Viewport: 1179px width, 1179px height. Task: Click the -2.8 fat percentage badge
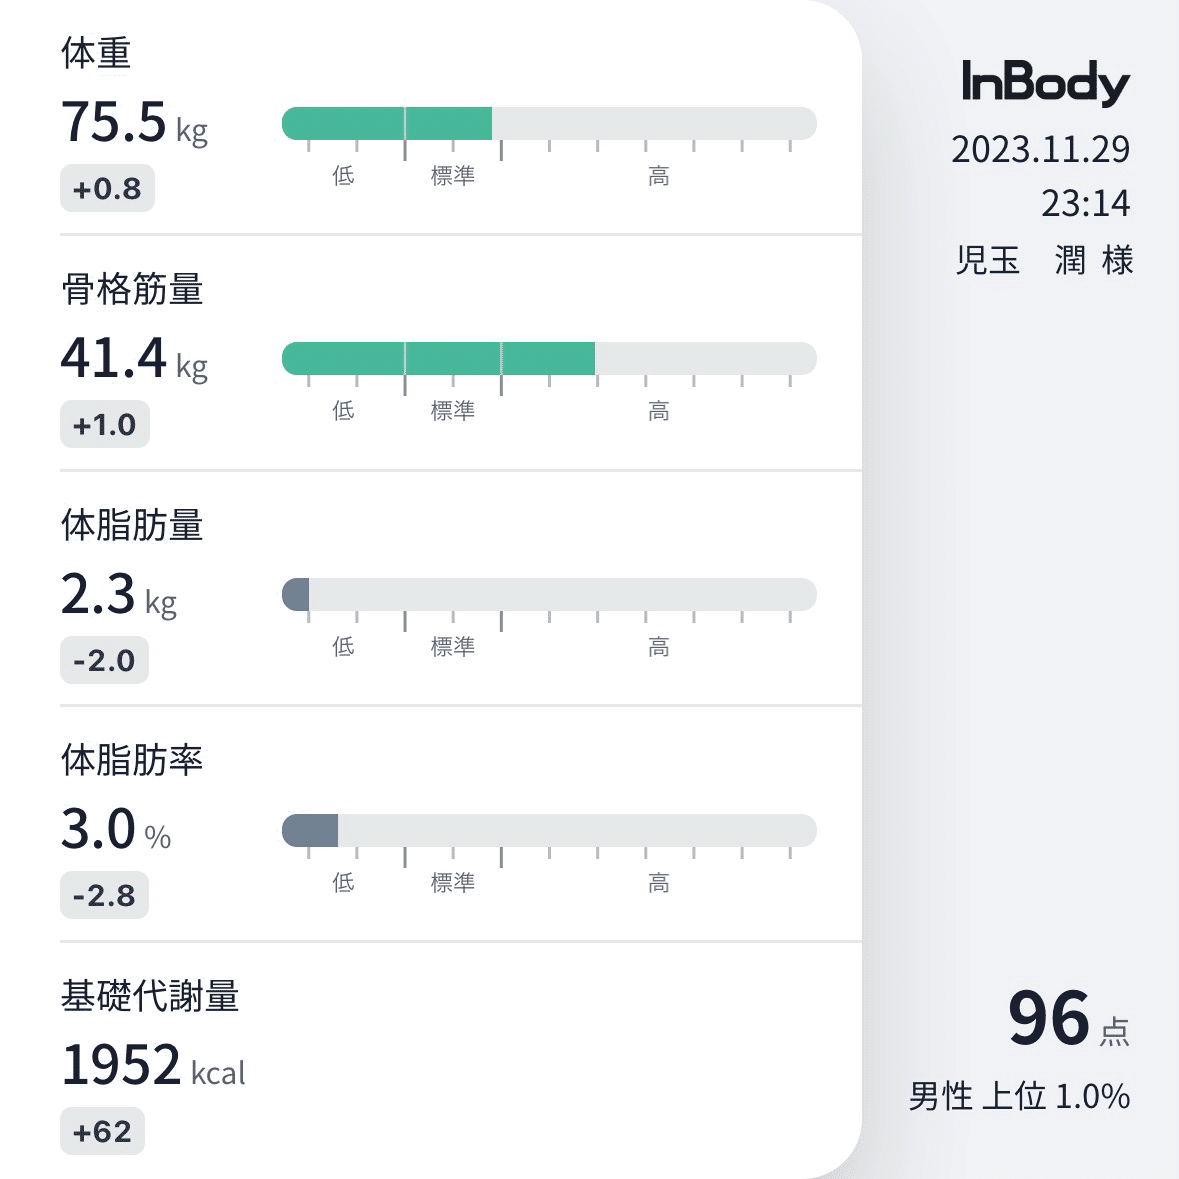coord(104,896)
